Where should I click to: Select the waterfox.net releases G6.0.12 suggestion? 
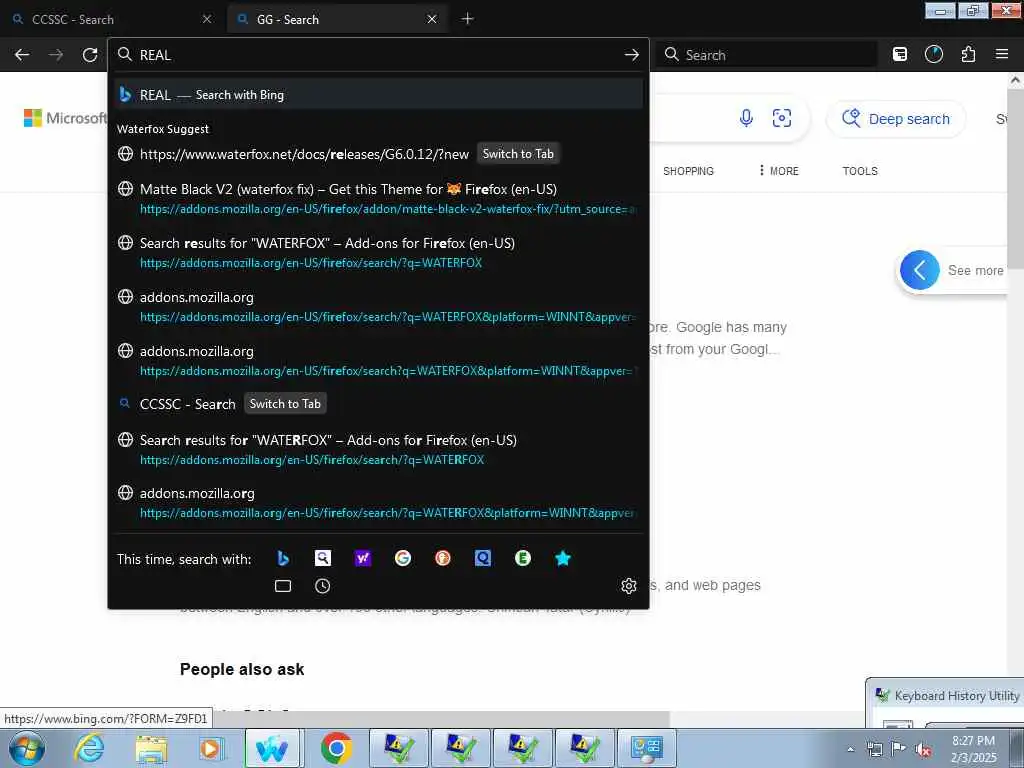378,154
